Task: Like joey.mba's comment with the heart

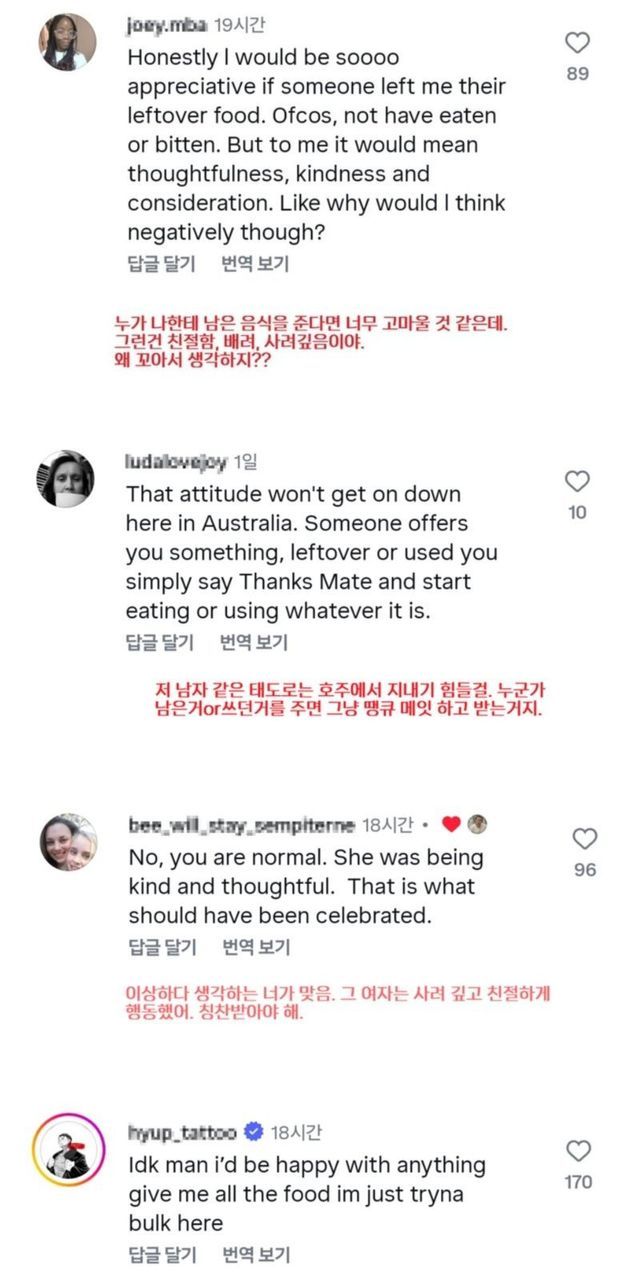Action: coord(578,43)
